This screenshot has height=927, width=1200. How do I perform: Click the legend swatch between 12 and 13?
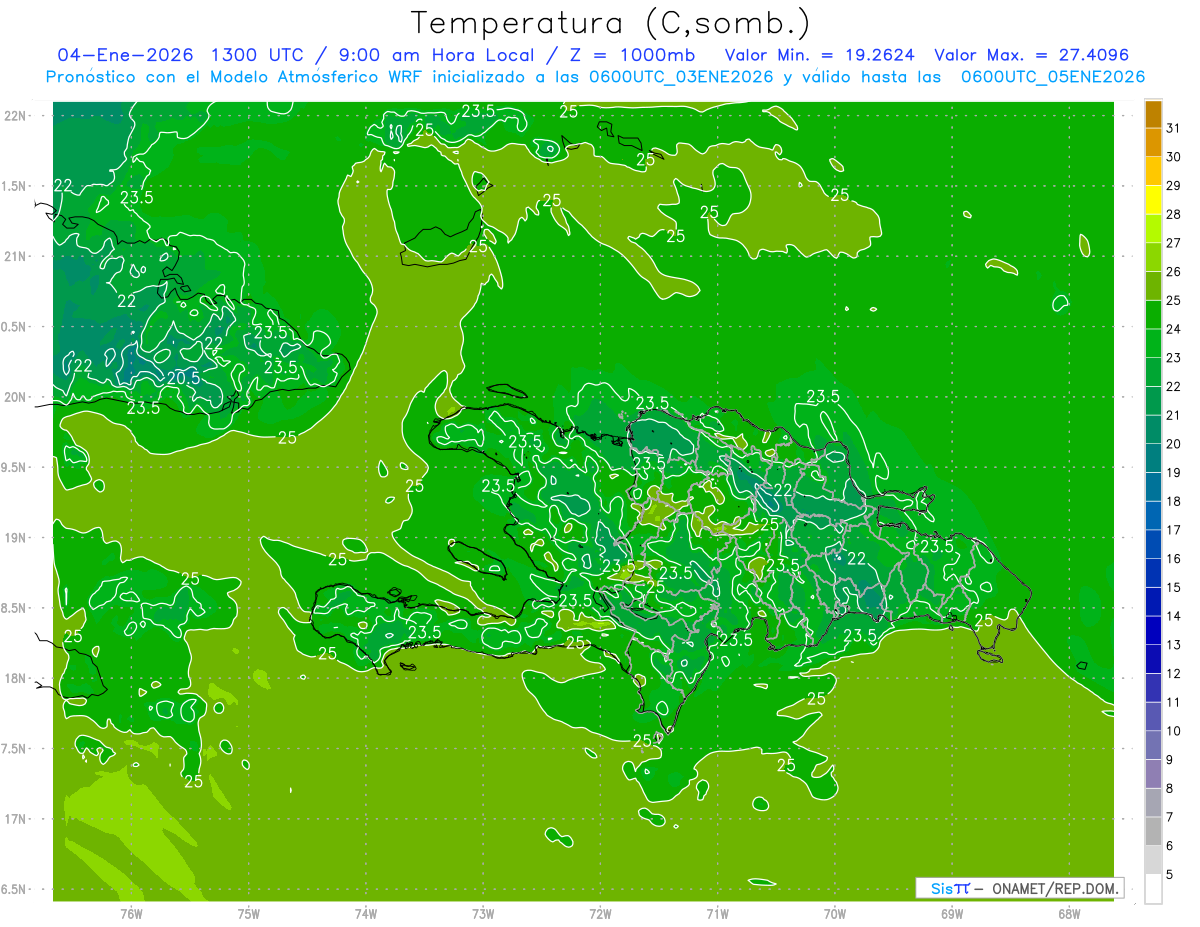pyautogui.click(x=1153, y=660)
